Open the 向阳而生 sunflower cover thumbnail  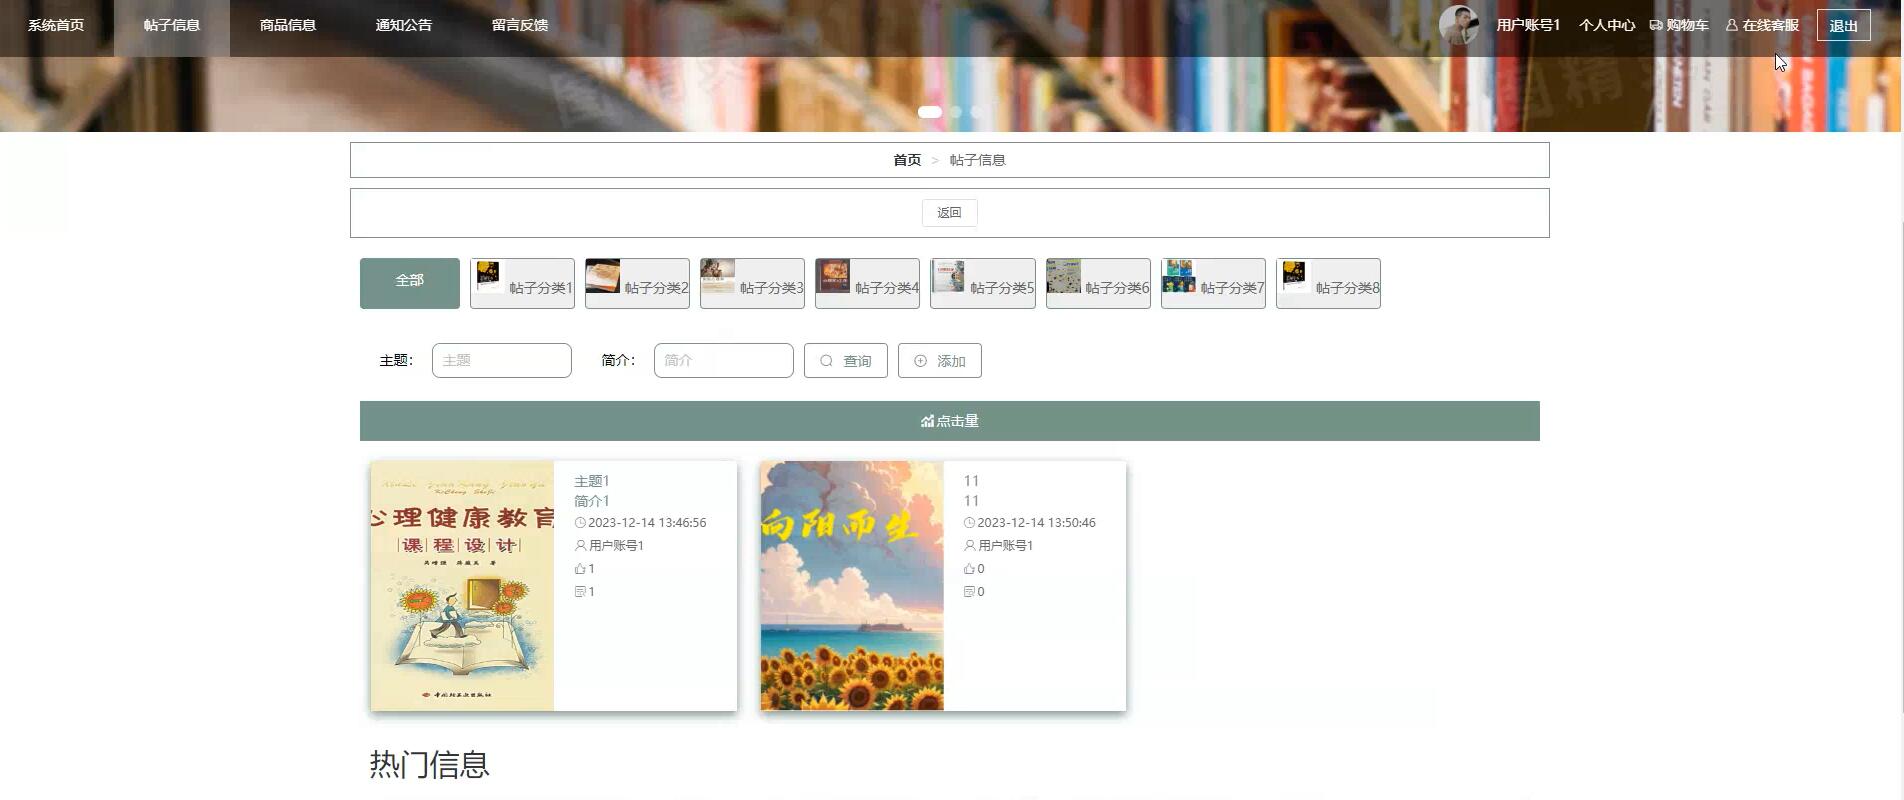coord(852,586)
